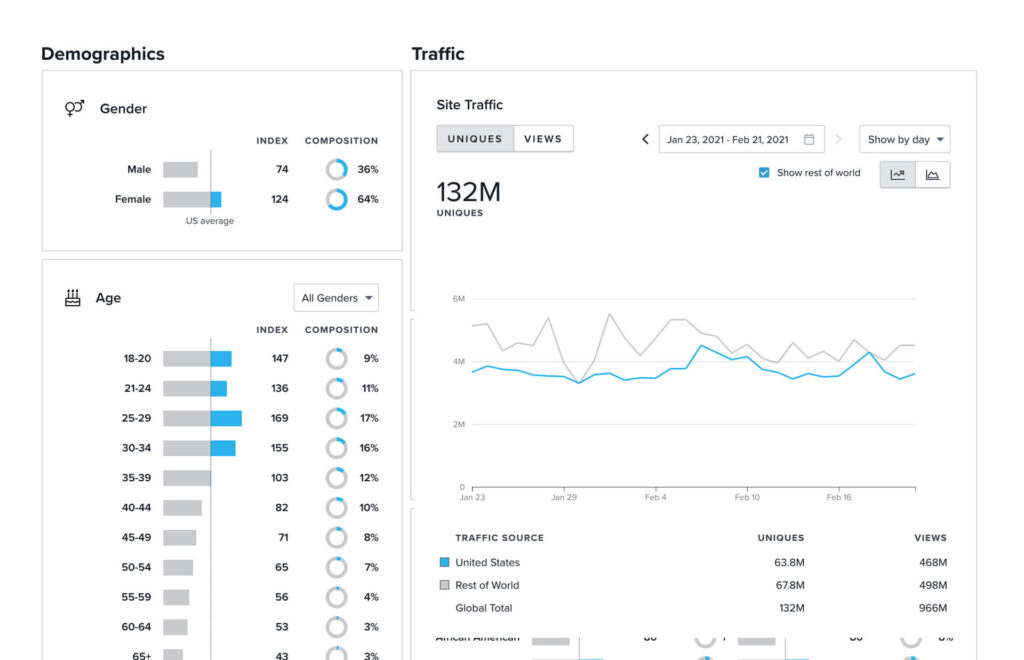Click the Male 36% composition donut
Screen dimensions: 1024x660
click(337, 169)
